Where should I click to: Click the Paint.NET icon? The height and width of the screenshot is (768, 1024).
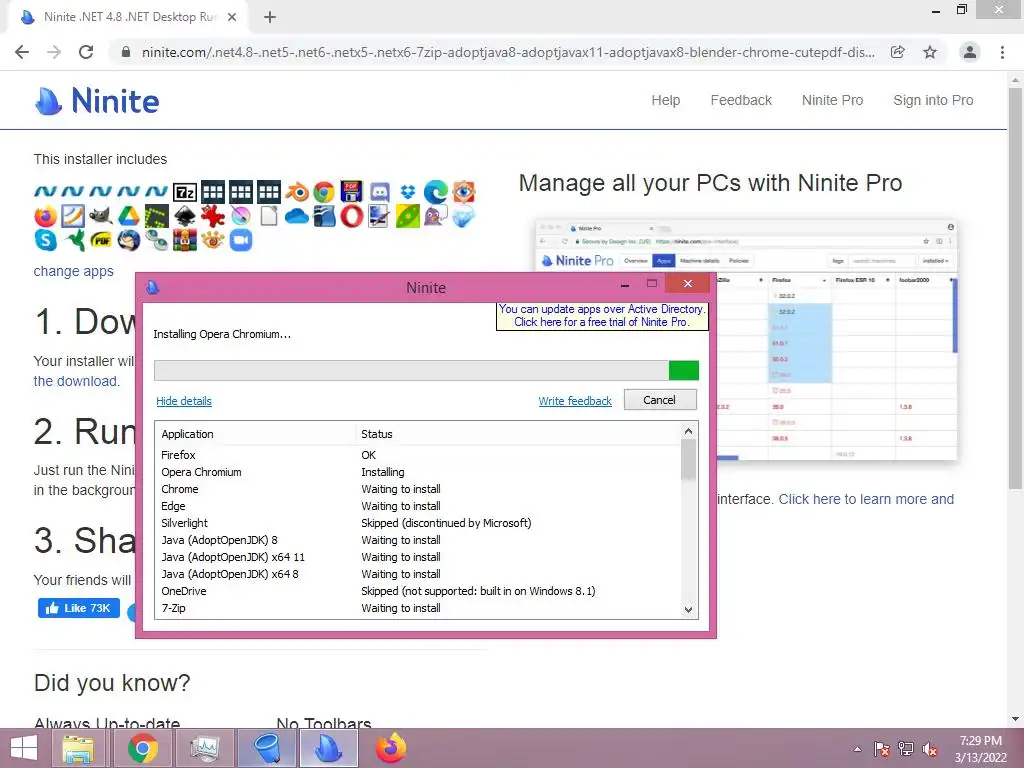379,216
